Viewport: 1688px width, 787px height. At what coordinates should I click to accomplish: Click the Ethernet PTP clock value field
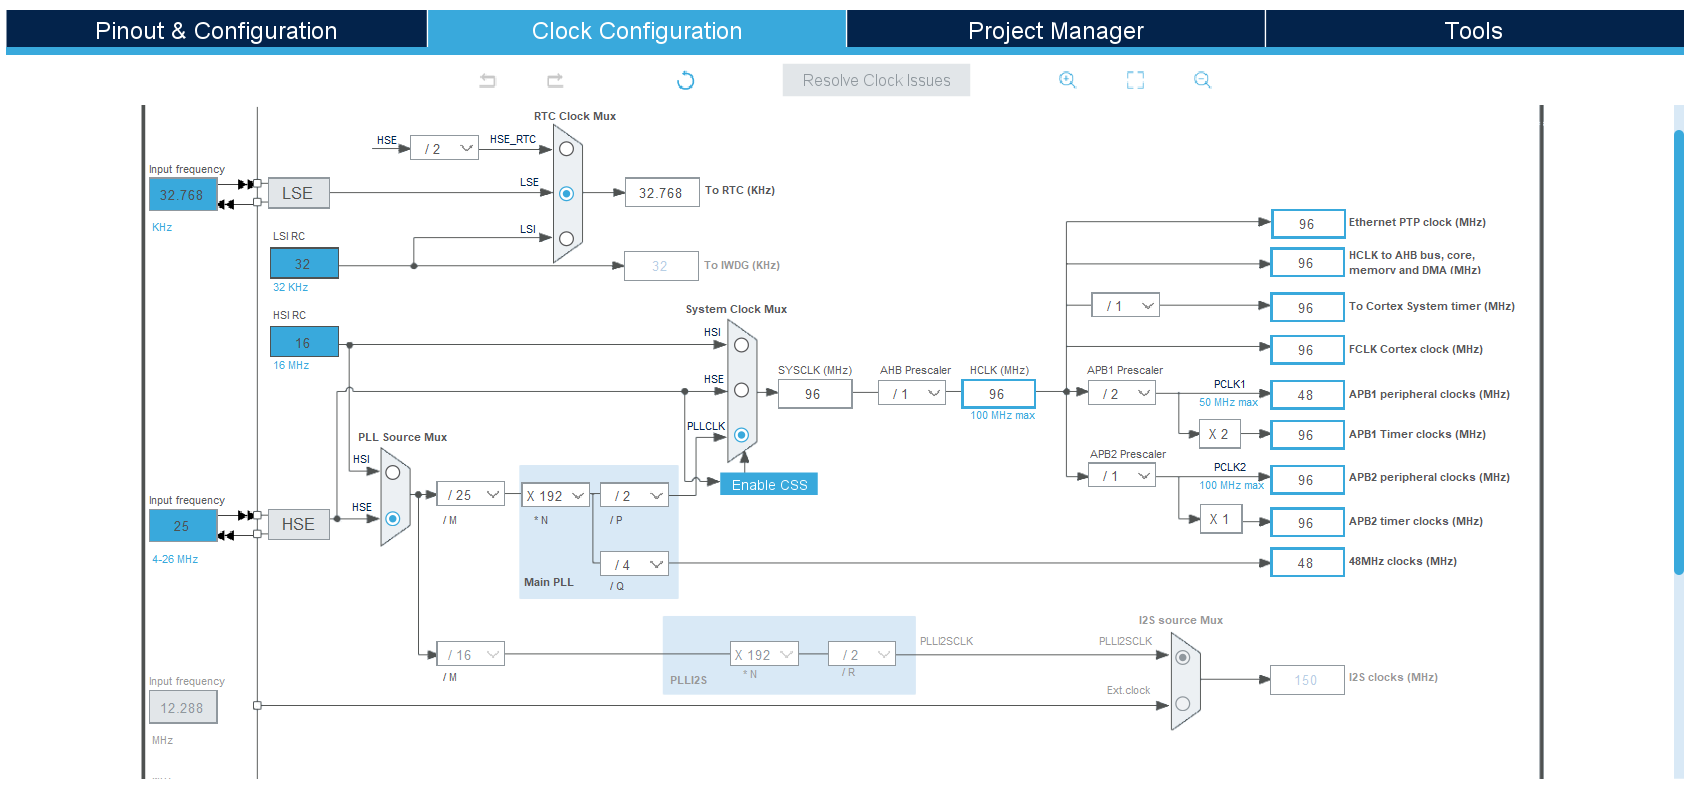pyautogui.click(x=1307, y=223)
